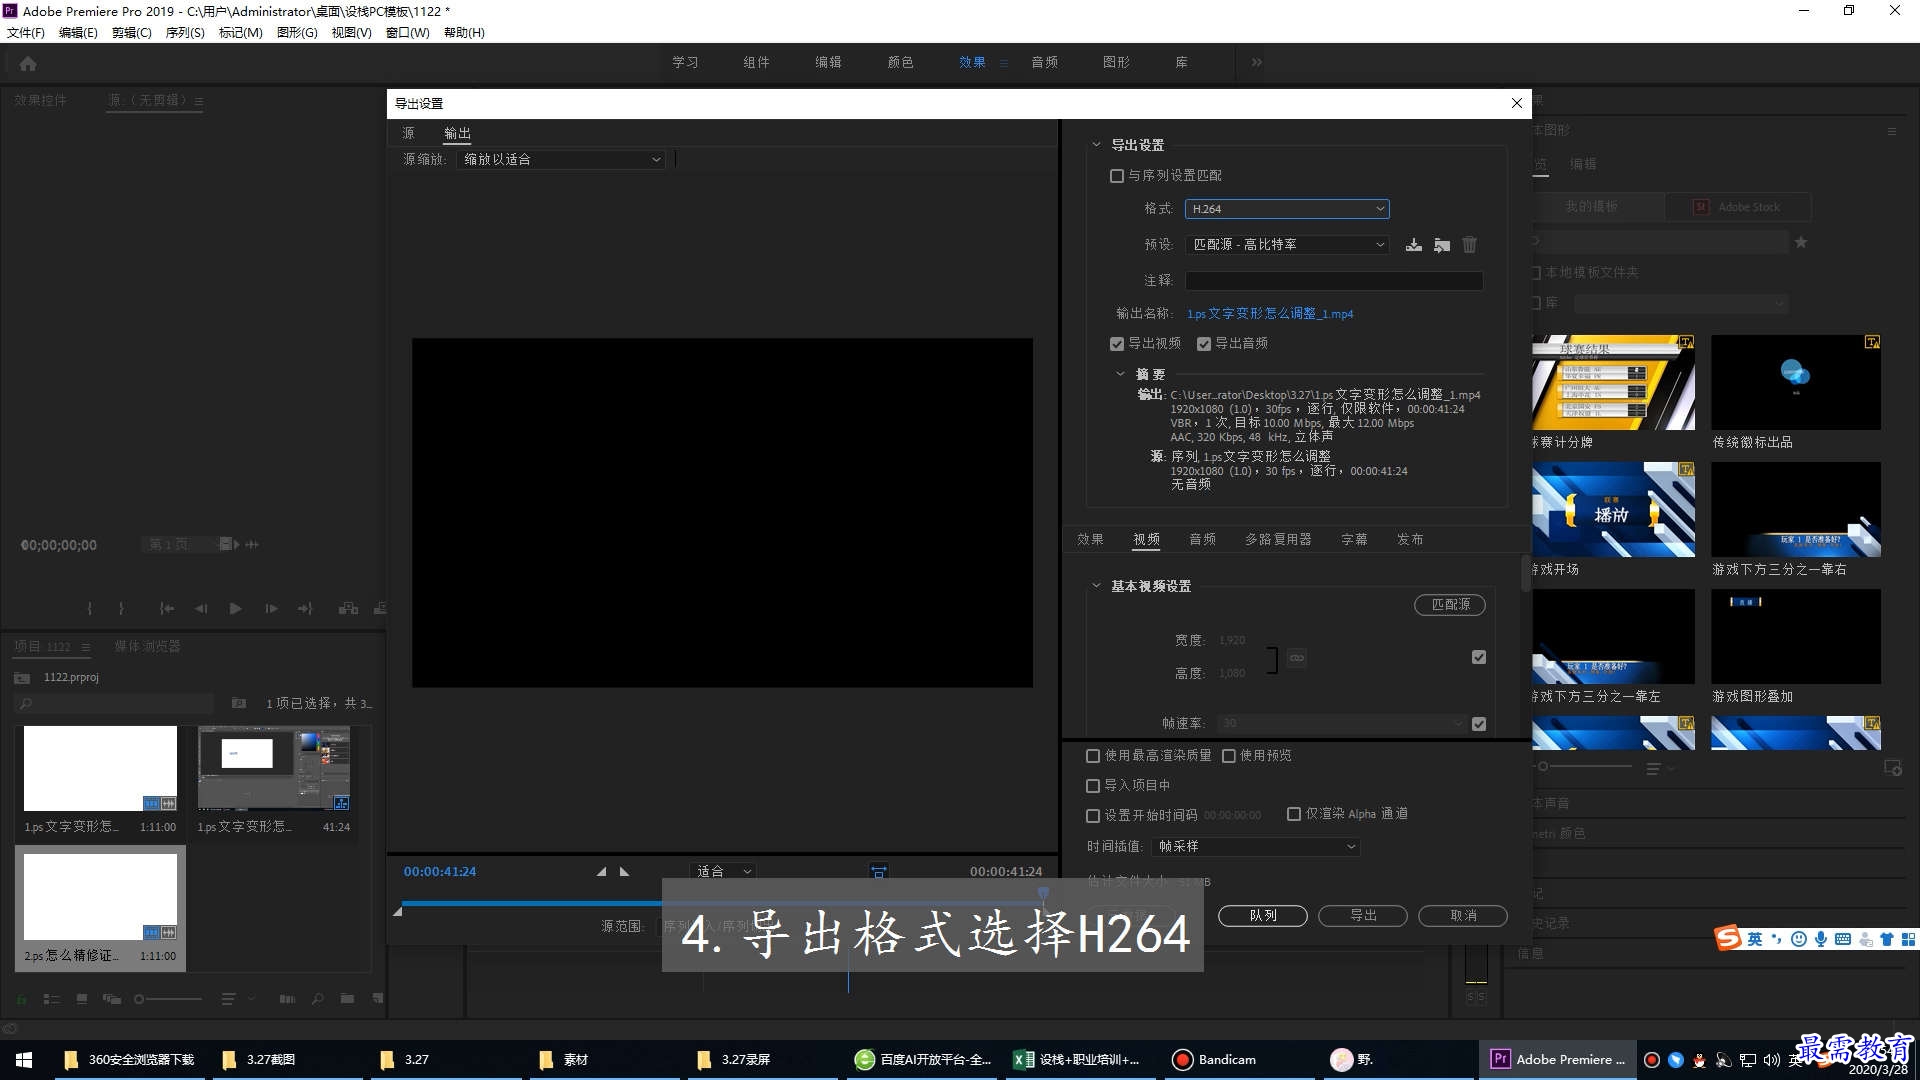The height and width of the screenshot is (1080, 1920).
Task: Switch to the 字幕 tab
Action: [1354, 539]
